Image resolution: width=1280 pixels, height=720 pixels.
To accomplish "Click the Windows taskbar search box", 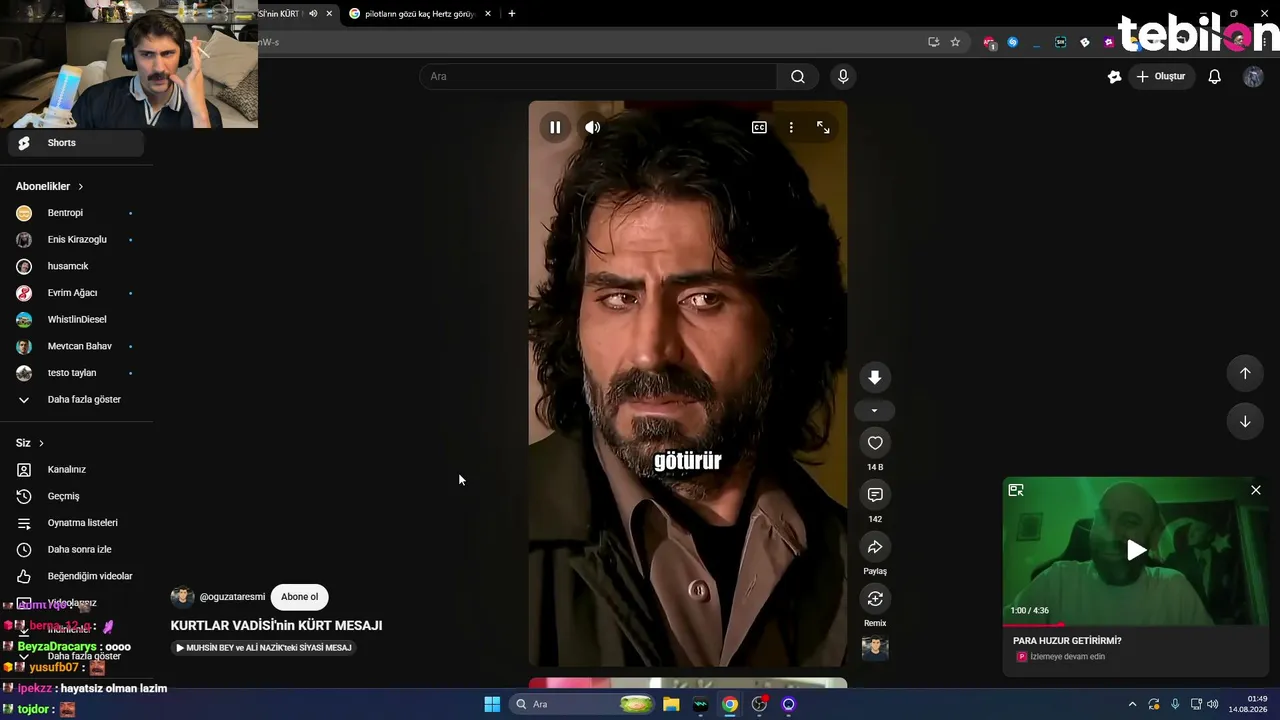I will coord(584,704).
